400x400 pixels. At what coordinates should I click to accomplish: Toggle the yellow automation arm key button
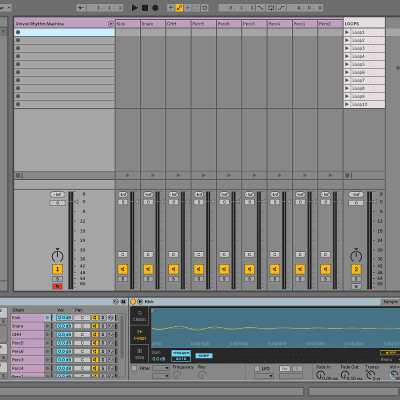click(x=179, y=8)
